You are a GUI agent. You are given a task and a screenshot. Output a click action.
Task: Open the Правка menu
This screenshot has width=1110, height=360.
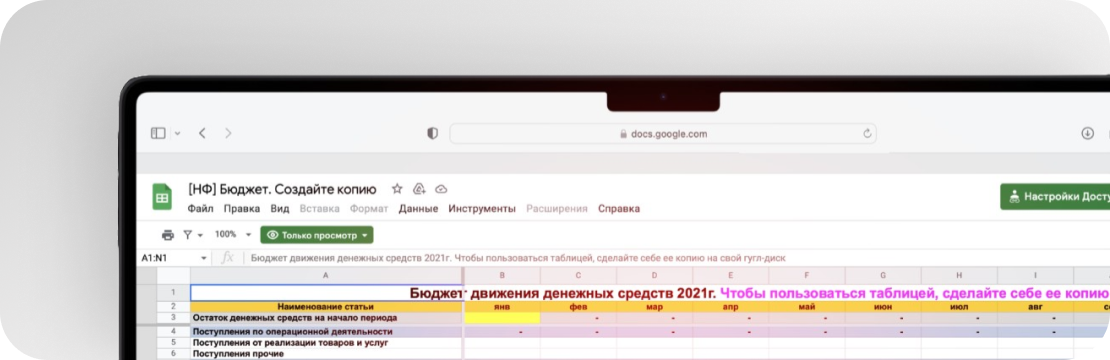click(x=241, y=209)
